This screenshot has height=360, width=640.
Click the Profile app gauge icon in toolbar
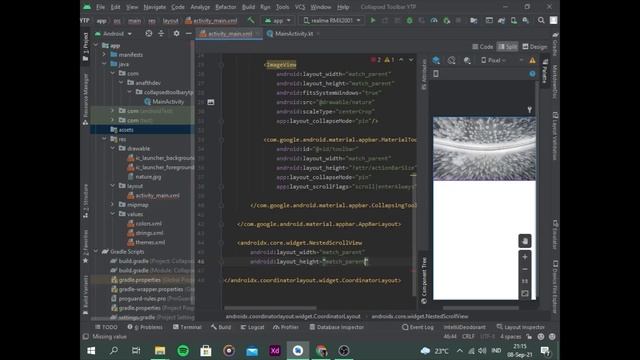pyautogui.click(x=434, y=20)
